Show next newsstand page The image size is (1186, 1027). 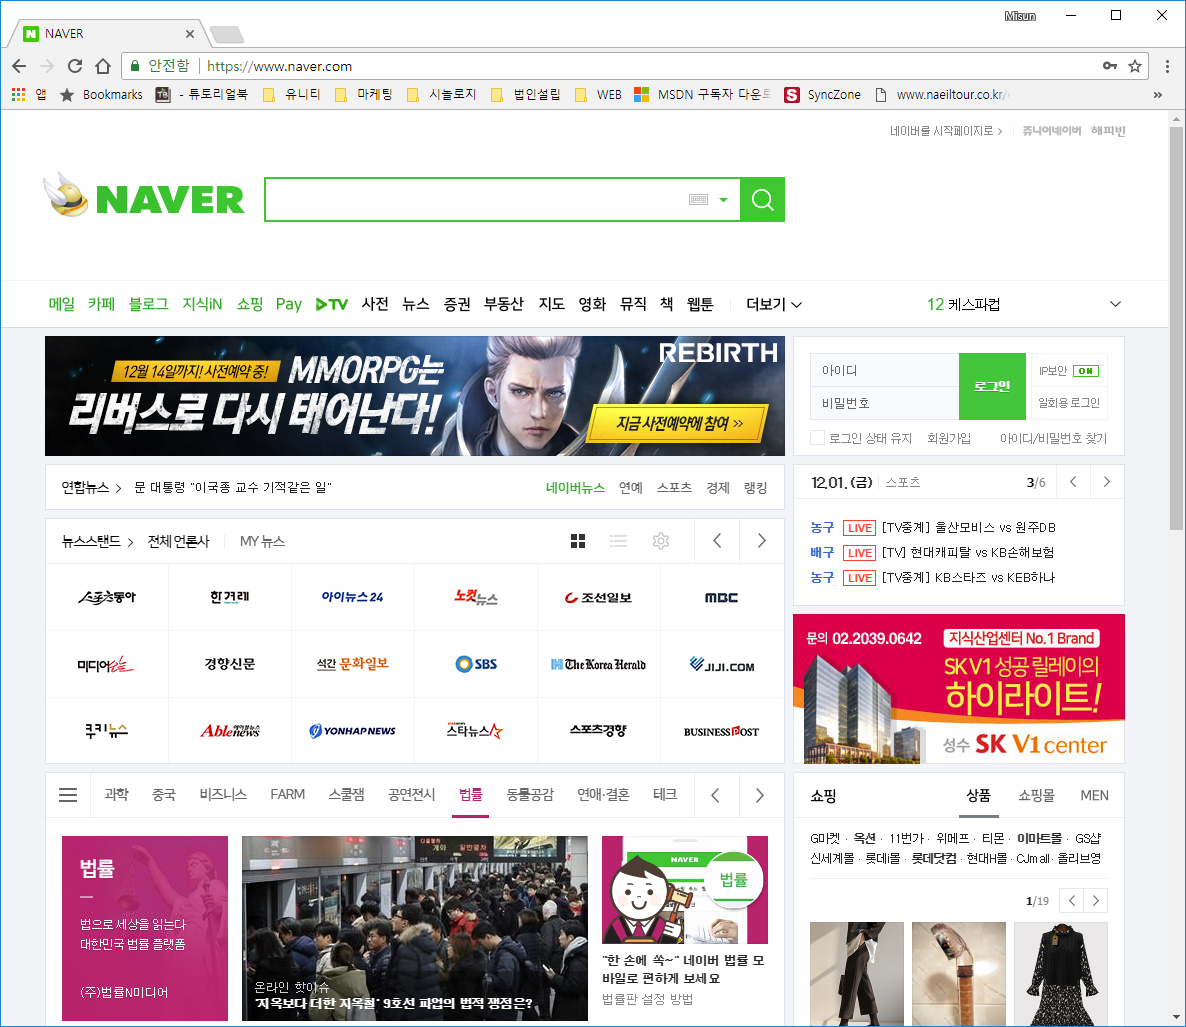coord(762,541)
